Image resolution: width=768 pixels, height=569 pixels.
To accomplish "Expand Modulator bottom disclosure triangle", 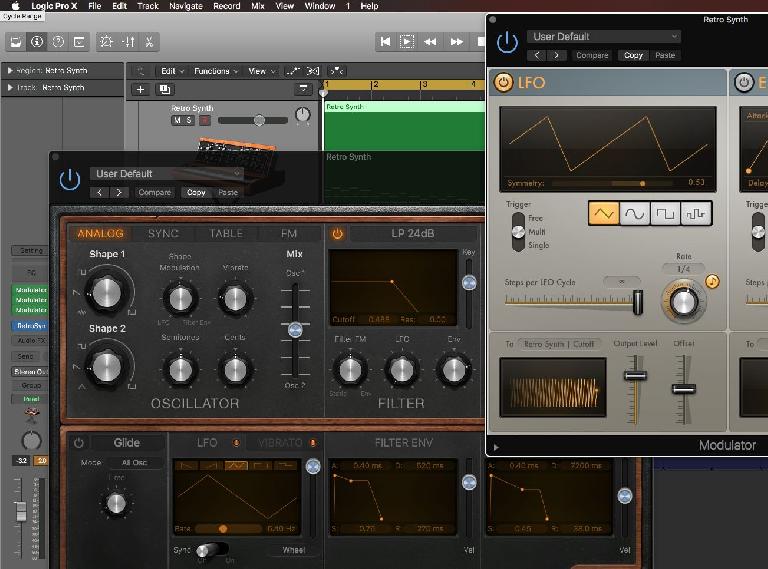I will [x=496, y=447].
